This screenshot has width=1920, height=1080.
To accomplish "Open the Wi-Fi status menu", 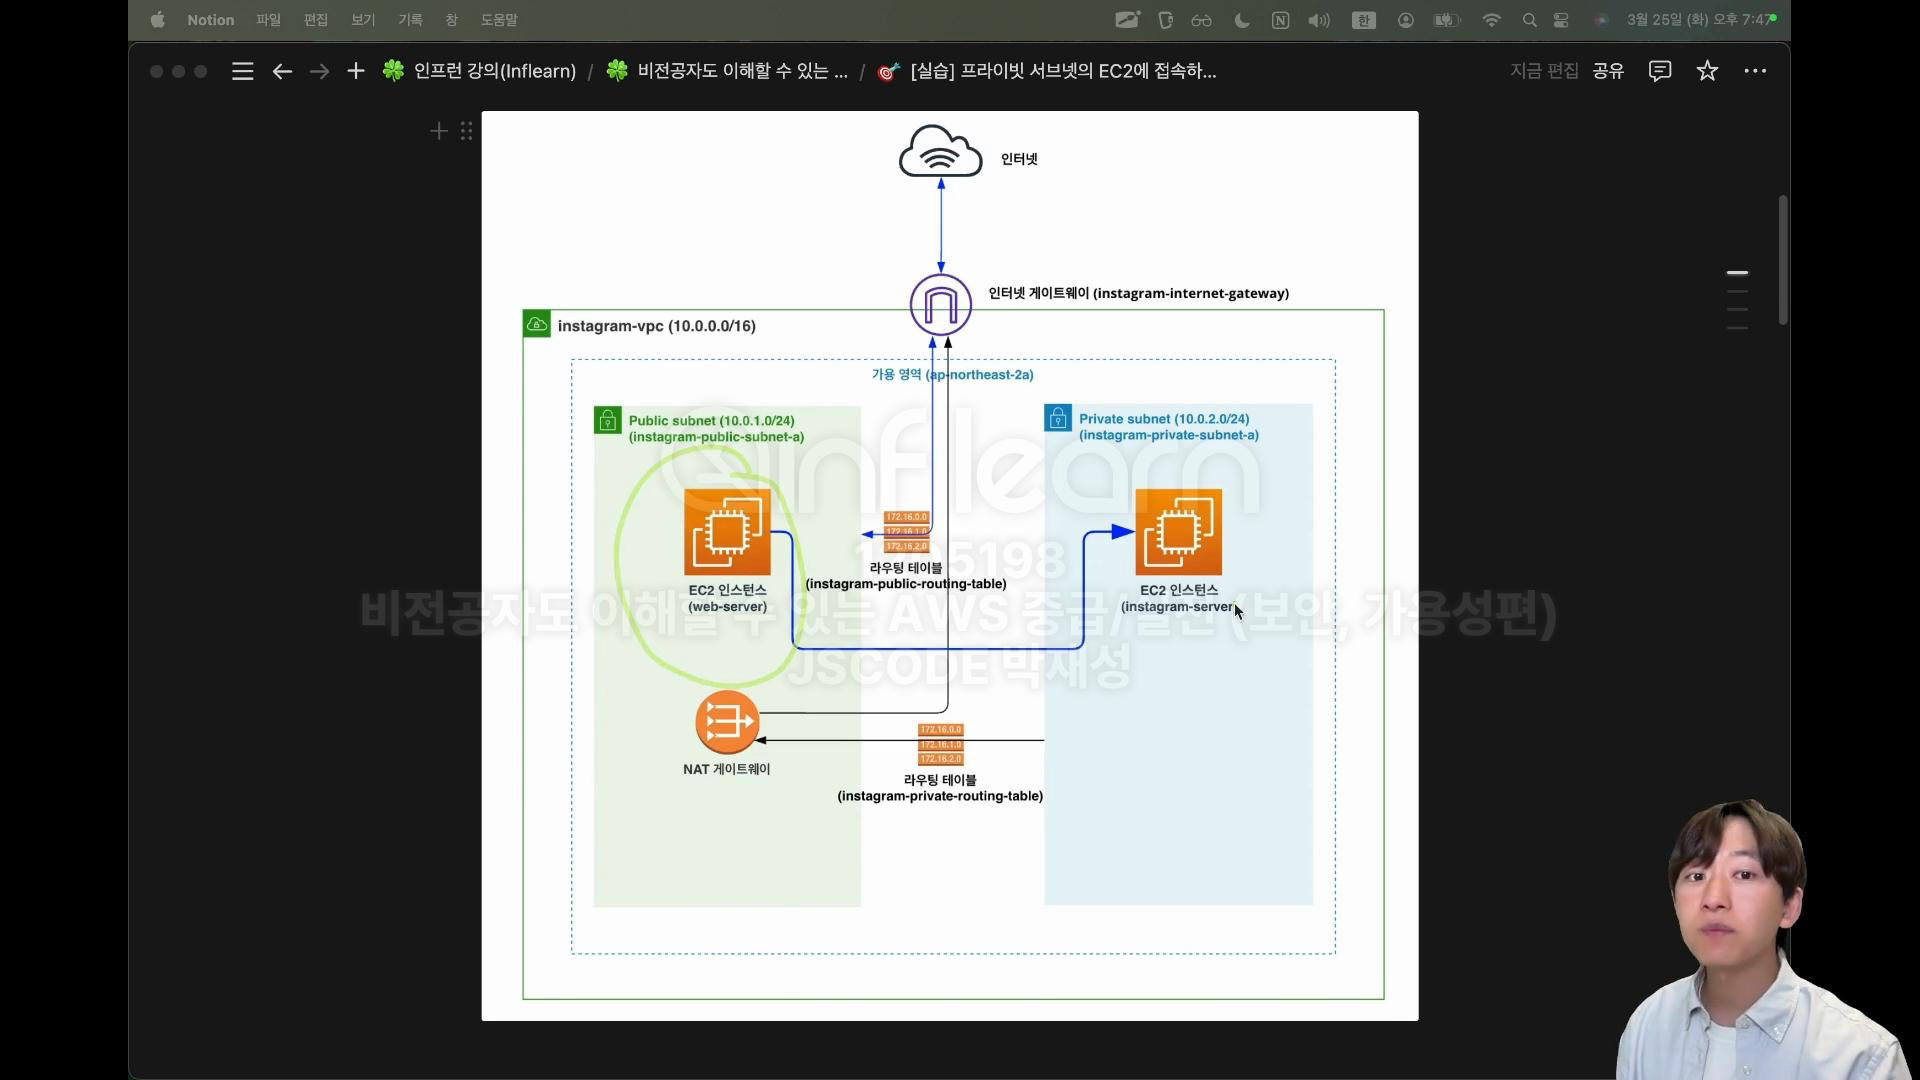I will [x=1491, y=20].
